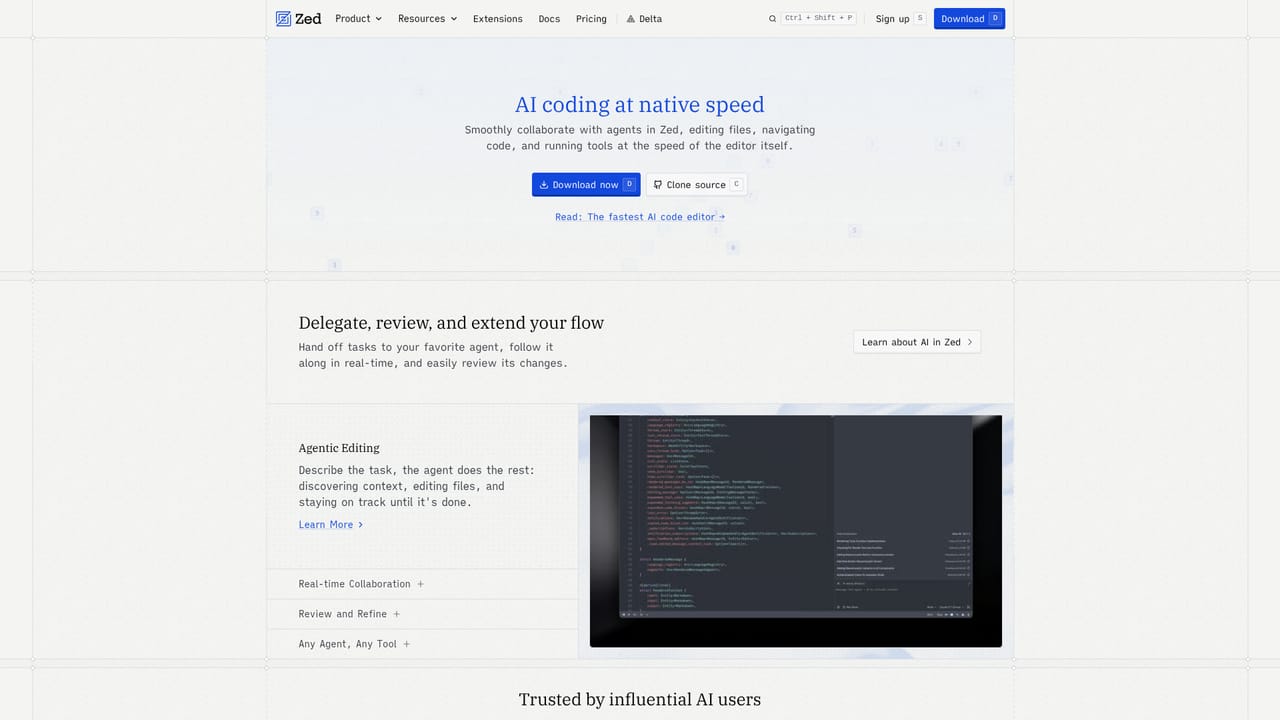Open the Product dropdown menu
Viewport: 1280px width, 720px height.
[x=358, y=18]
